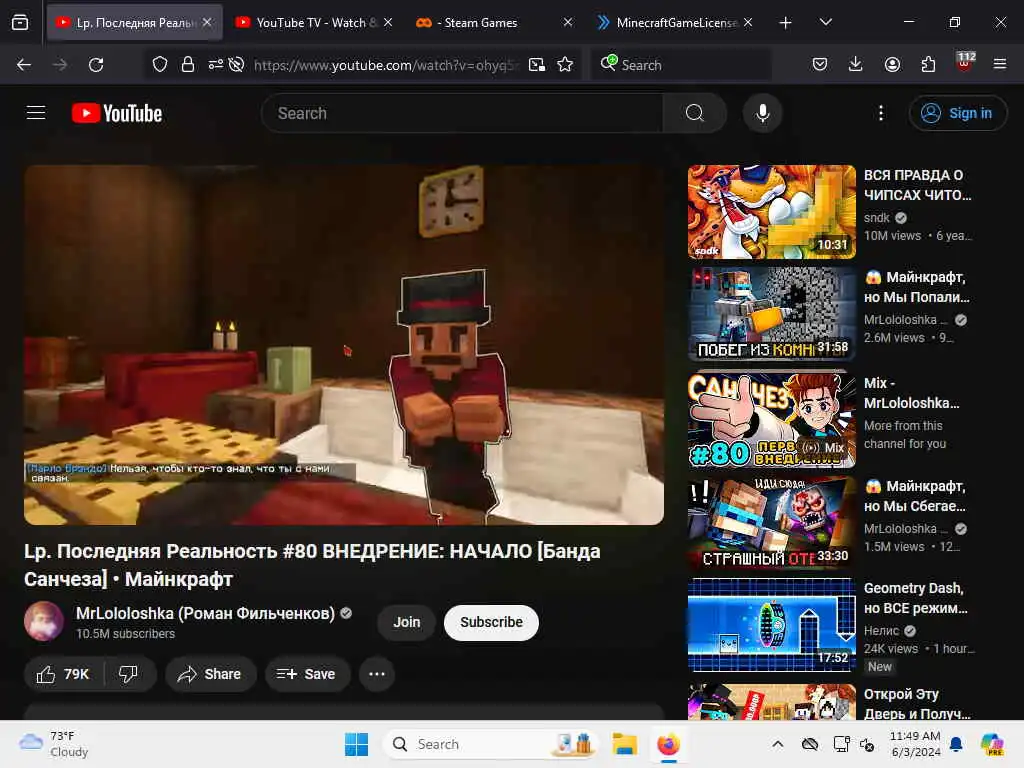1024x768 pixels.
Task: Play or pause the main video player
Action: coord(344,345)
